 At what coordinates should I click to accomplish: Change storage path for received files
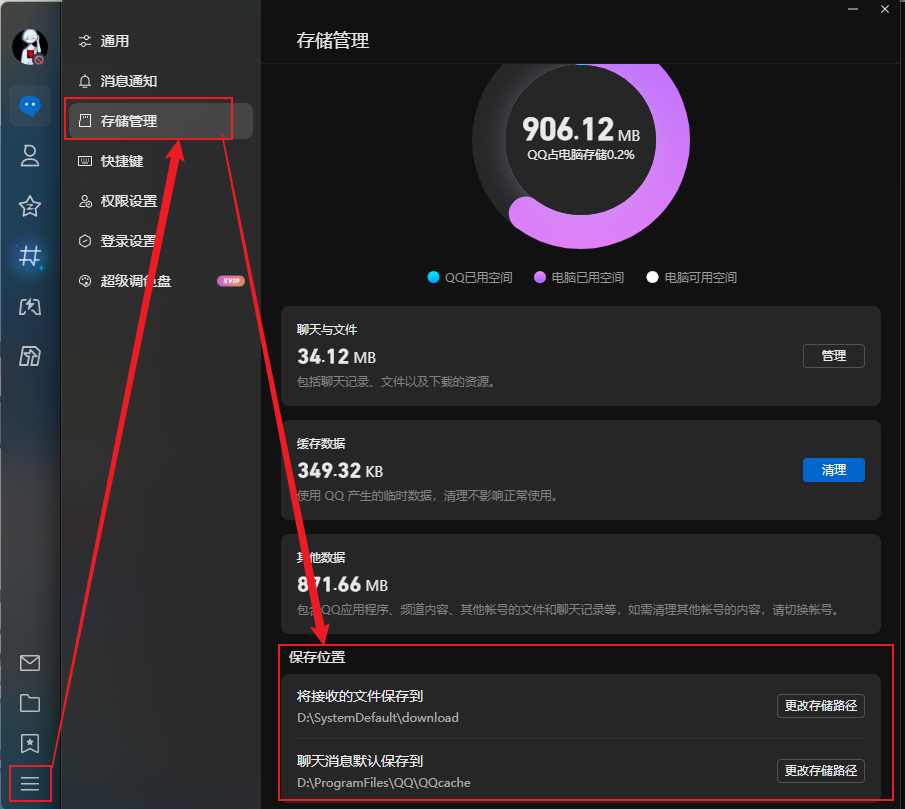[820, 706]
